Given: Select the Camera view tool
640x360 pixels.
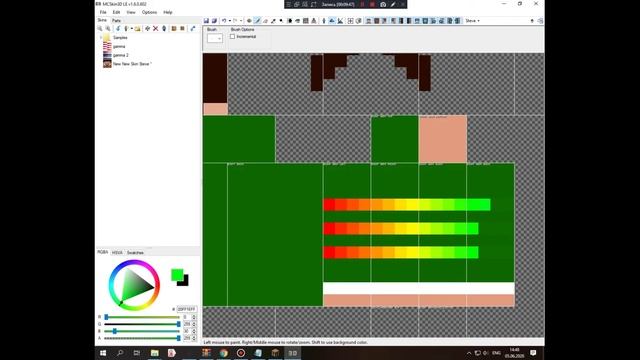Looking at the screenshot, I should (249, 21).
